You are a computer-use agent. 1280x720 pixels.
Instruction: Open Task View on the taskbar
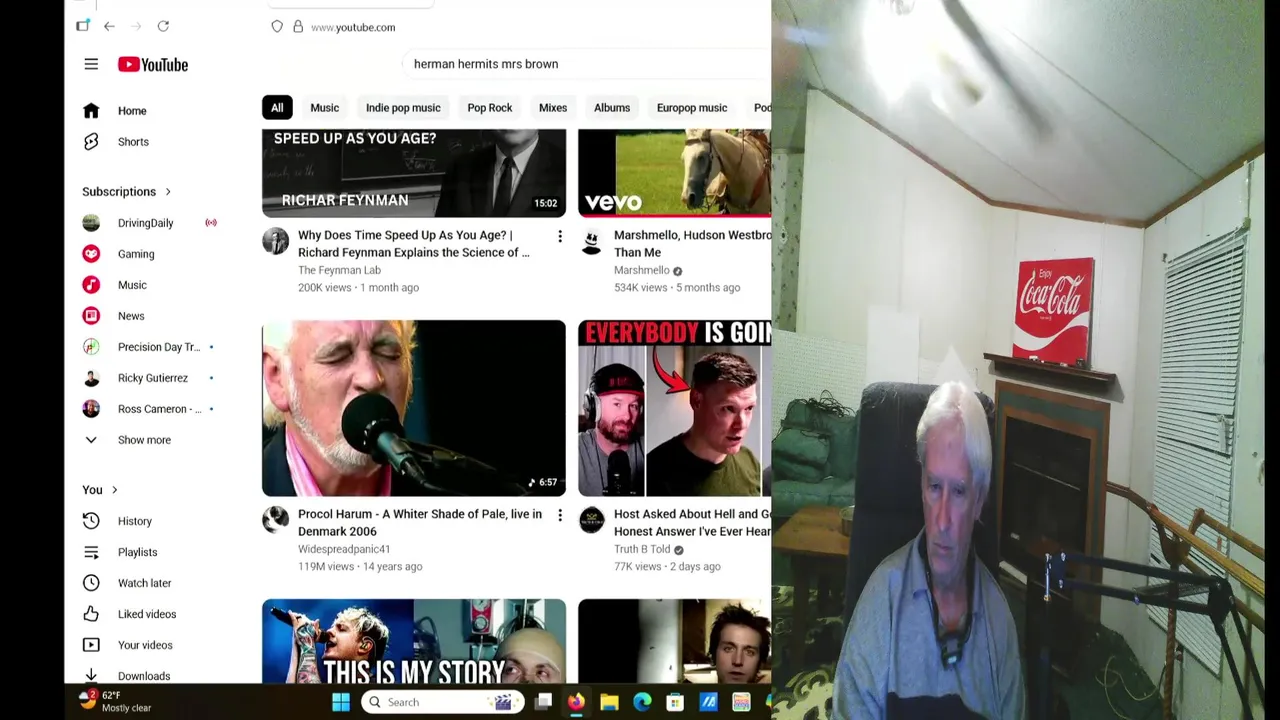tap(543, 702)
